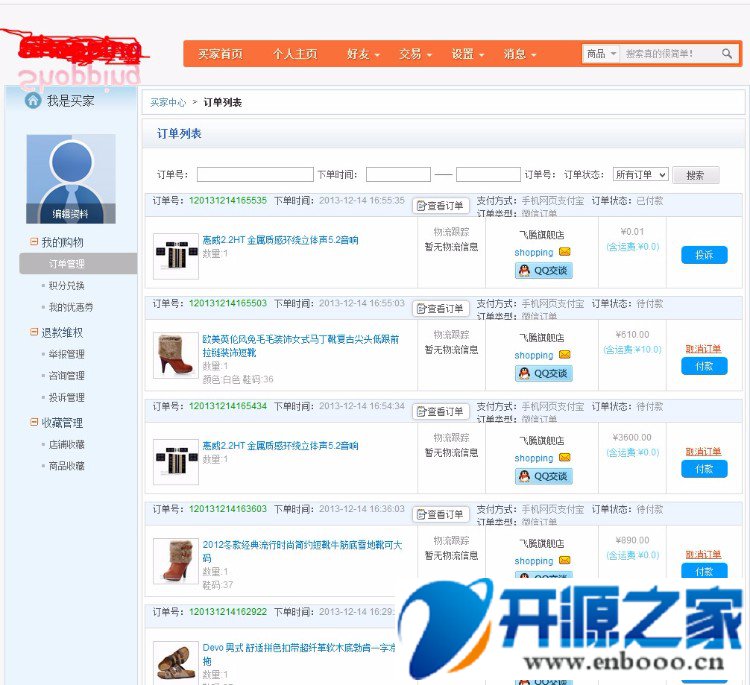The image size is (750, 685).
Task: Open 我的优惠券 in the sidebar
Action: click(x=71, y=307)
